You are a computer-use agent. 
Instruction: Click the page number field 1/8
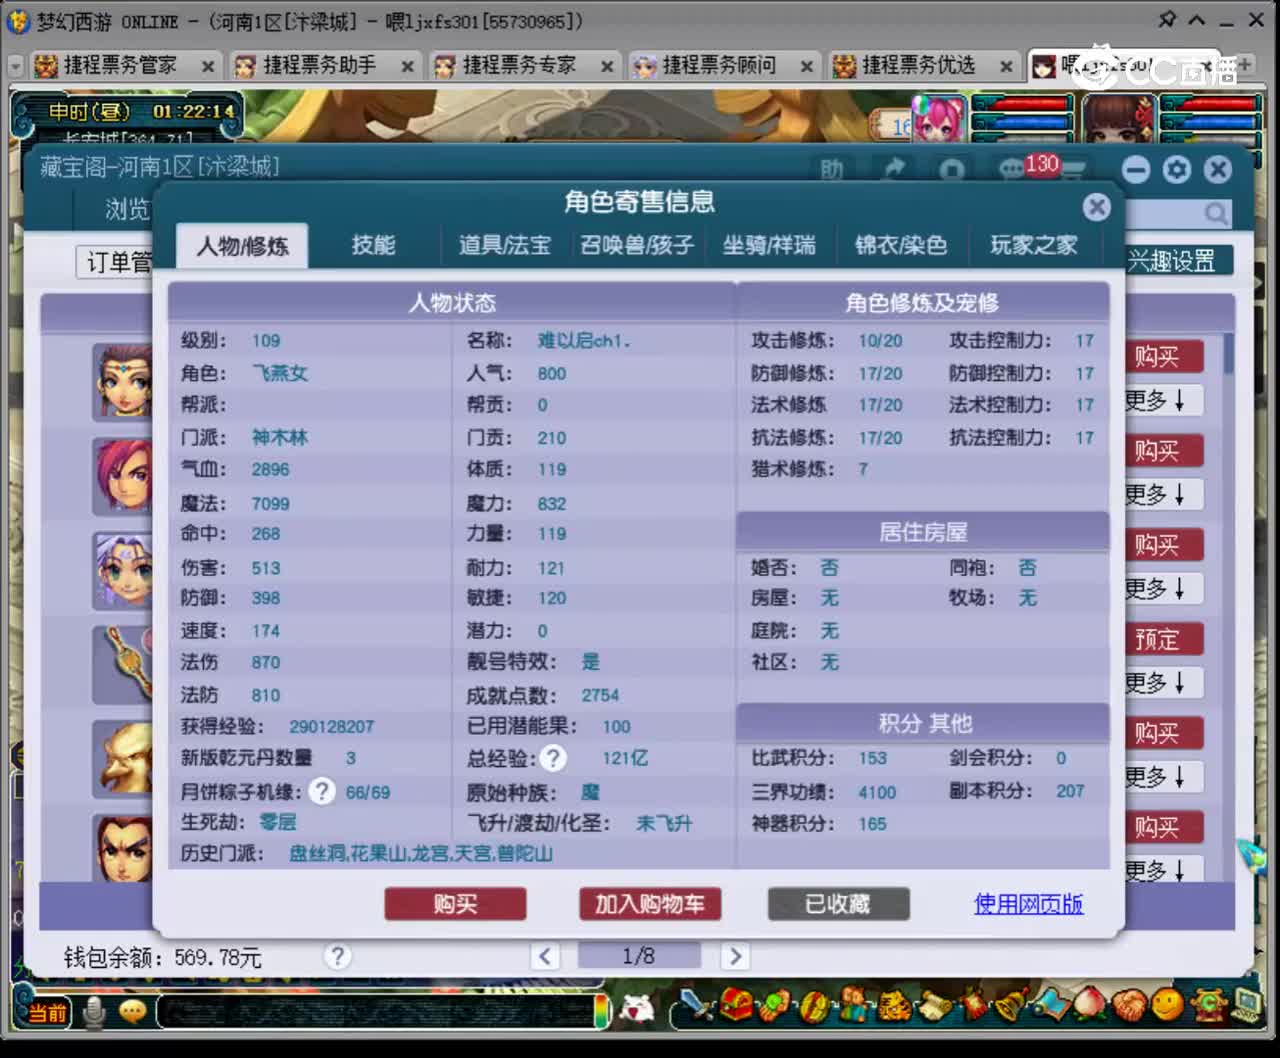point(639,956)
